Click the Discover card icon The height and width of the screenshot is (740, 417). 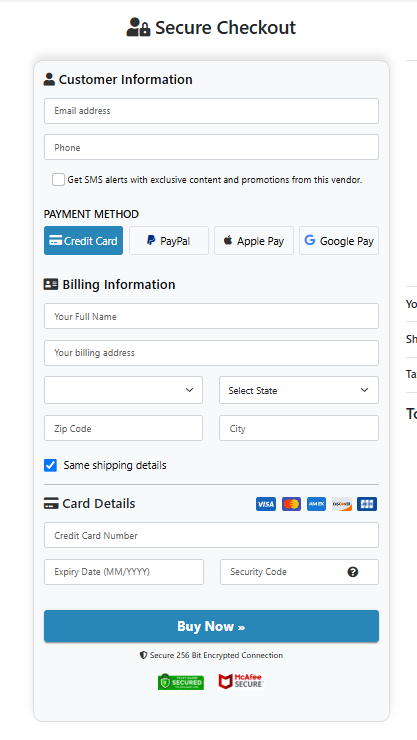tap(342, 504)
